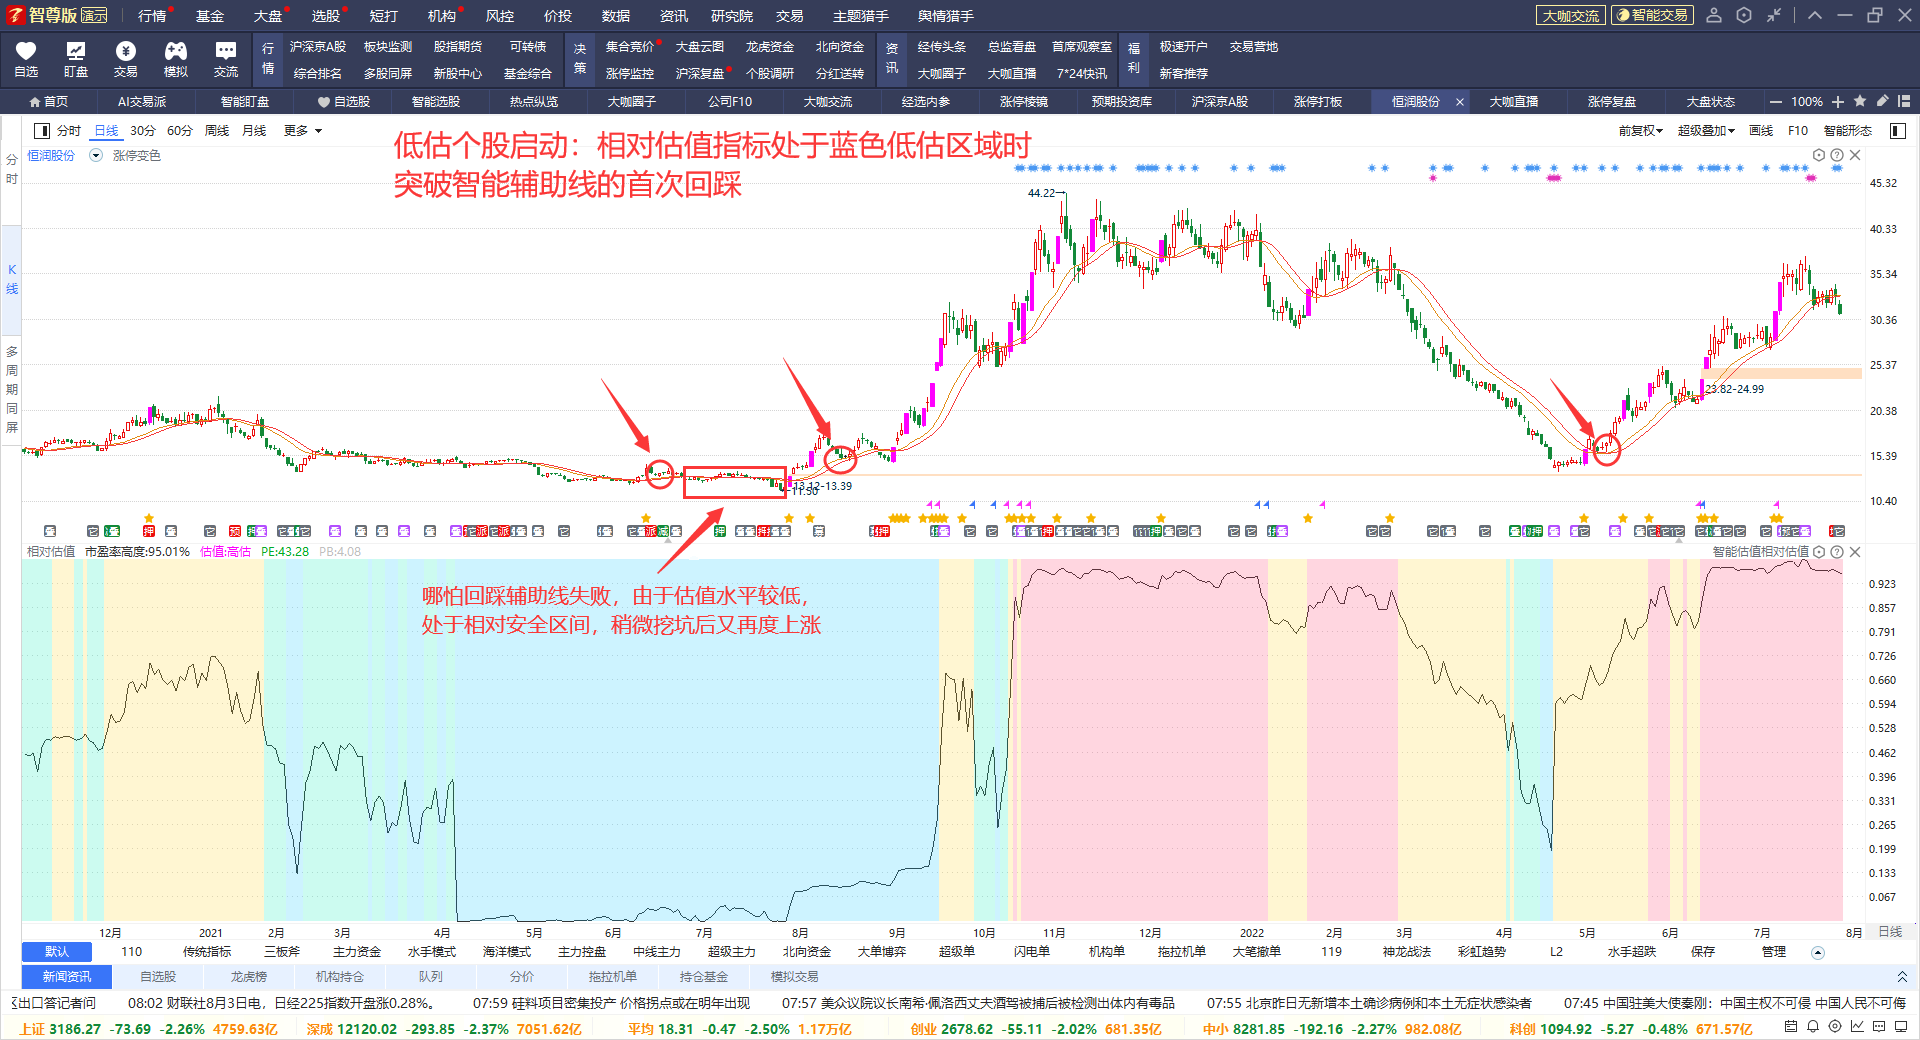Close the valuation indicator panel

click(1855, 552)
